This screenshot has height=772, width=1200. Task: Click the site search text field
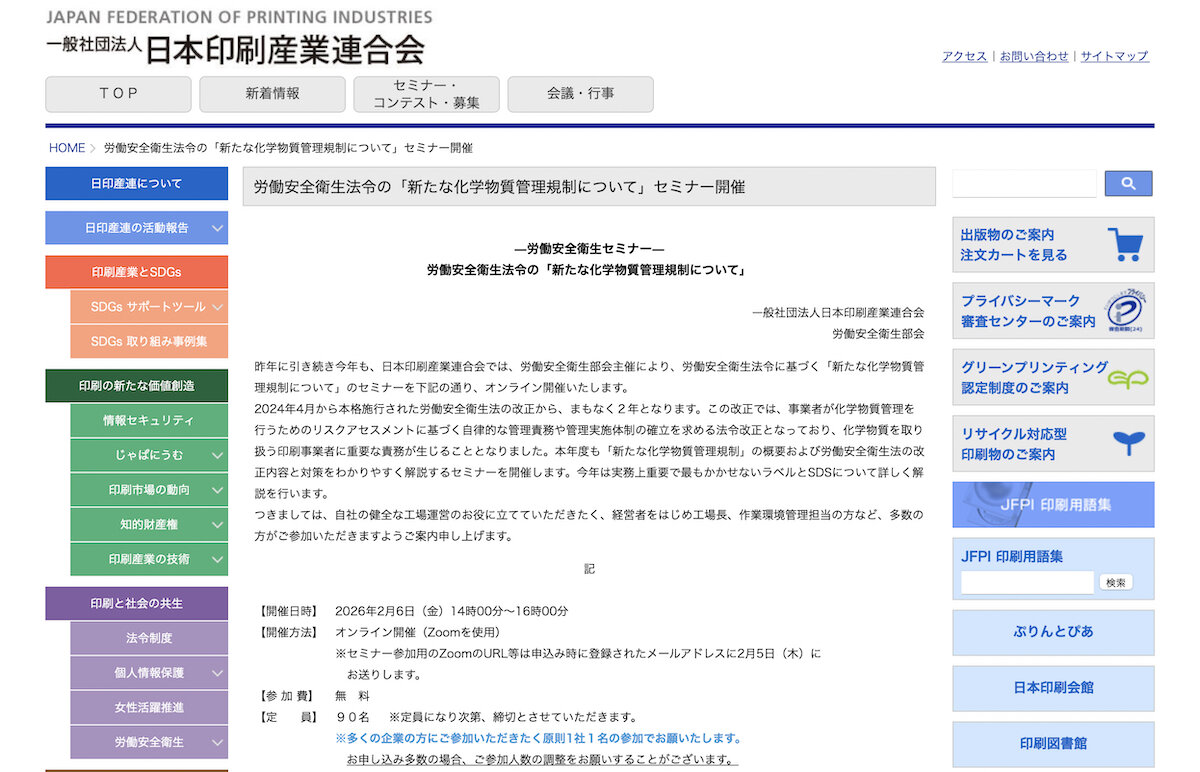point(1024,184)
